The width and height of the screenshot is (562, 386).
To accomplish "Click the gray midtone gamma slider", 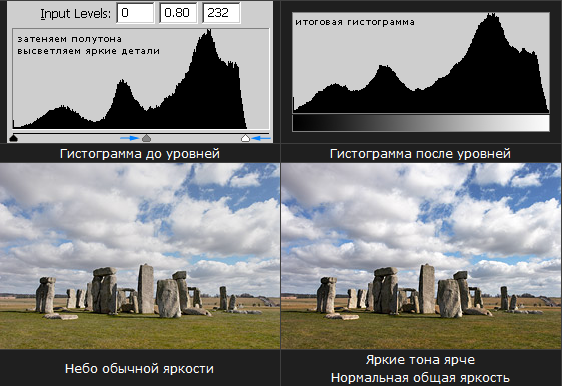I will pos(146,138).
